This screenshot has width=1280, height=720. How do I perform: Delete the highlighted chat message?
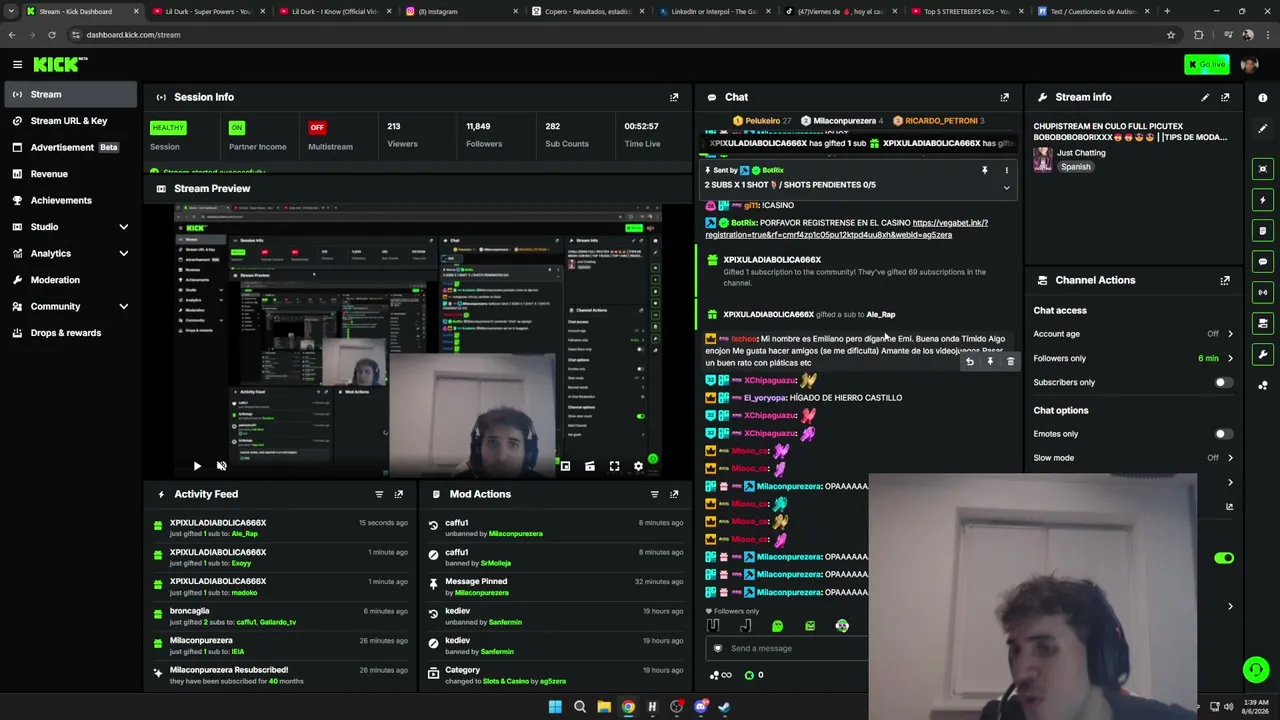point(1010,361)
